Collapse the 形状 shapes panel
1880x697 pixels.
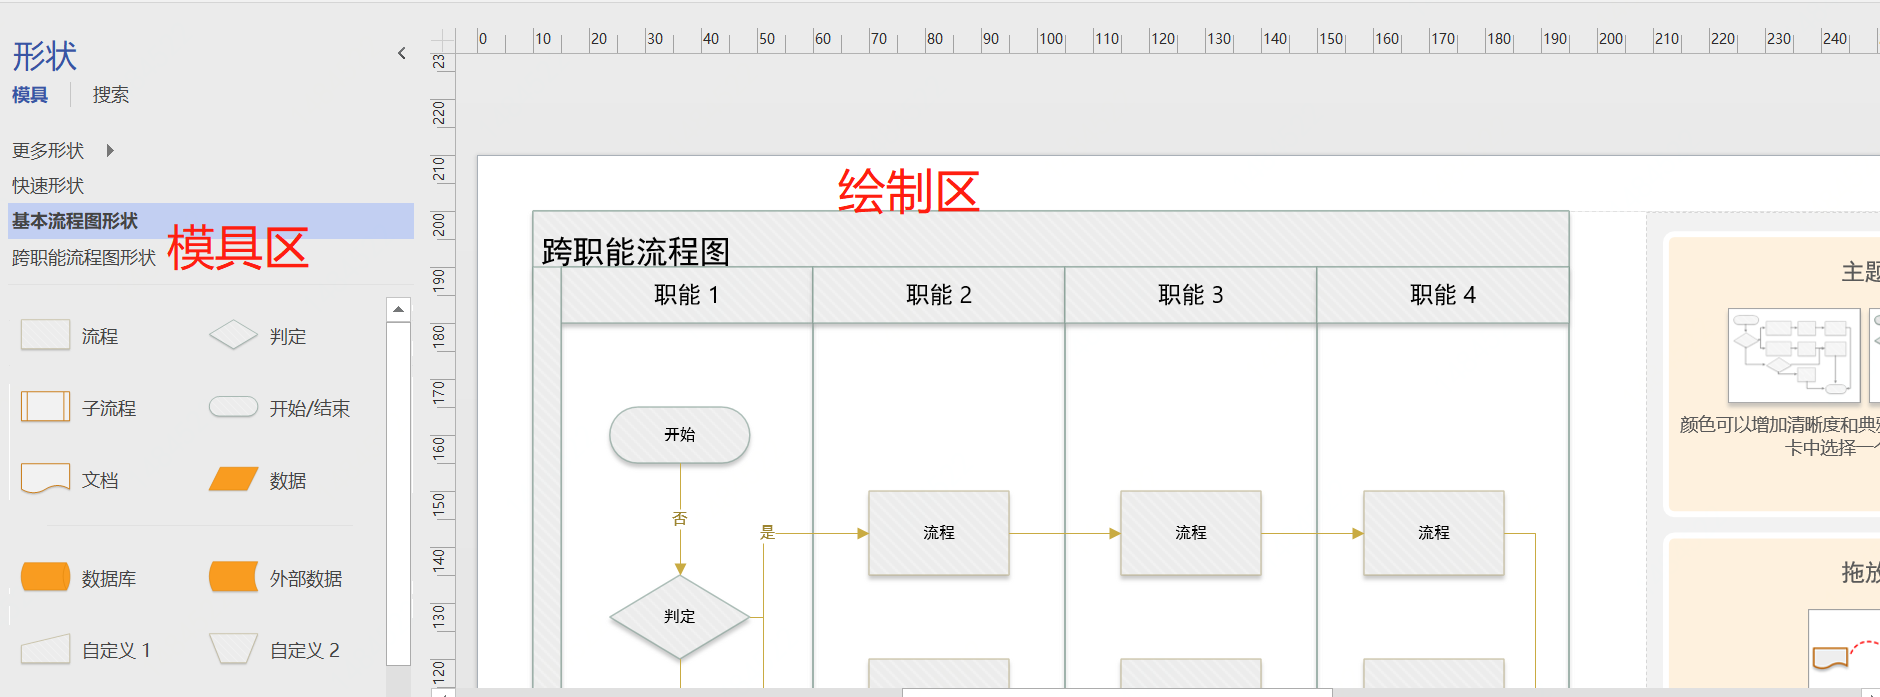[x=402, y=53]
